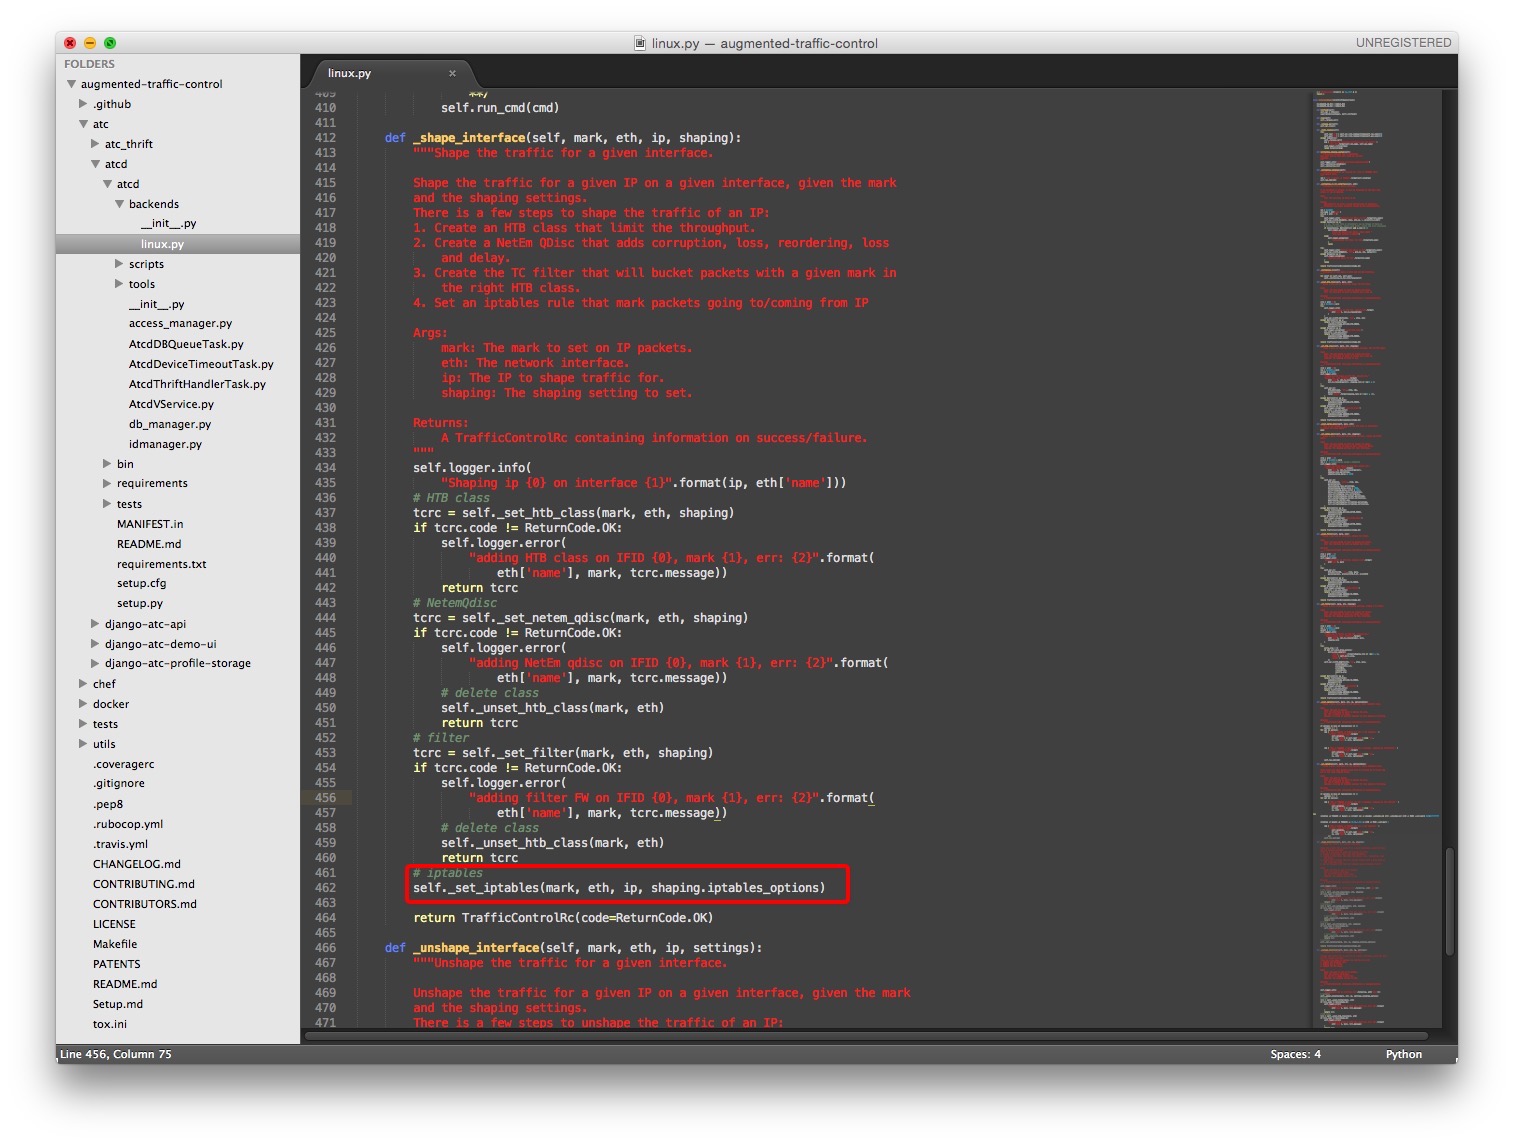Click line number 437 in the gutter
The image size is (1514, 1144).
point(325,513)
